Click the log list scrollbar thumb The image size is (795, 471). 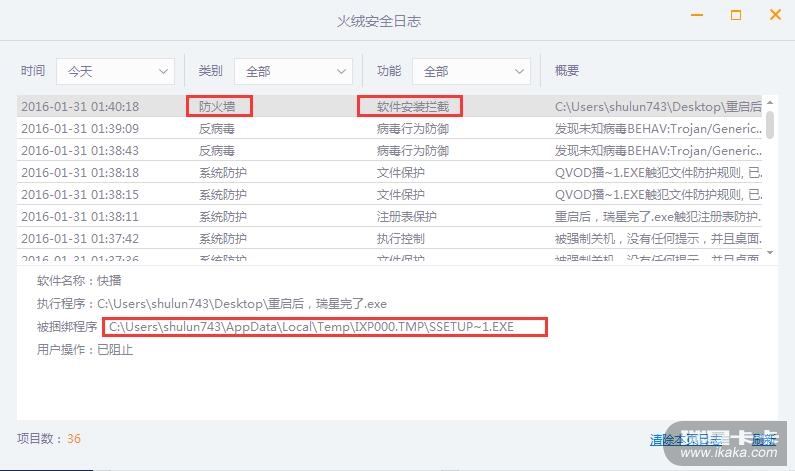770,125
